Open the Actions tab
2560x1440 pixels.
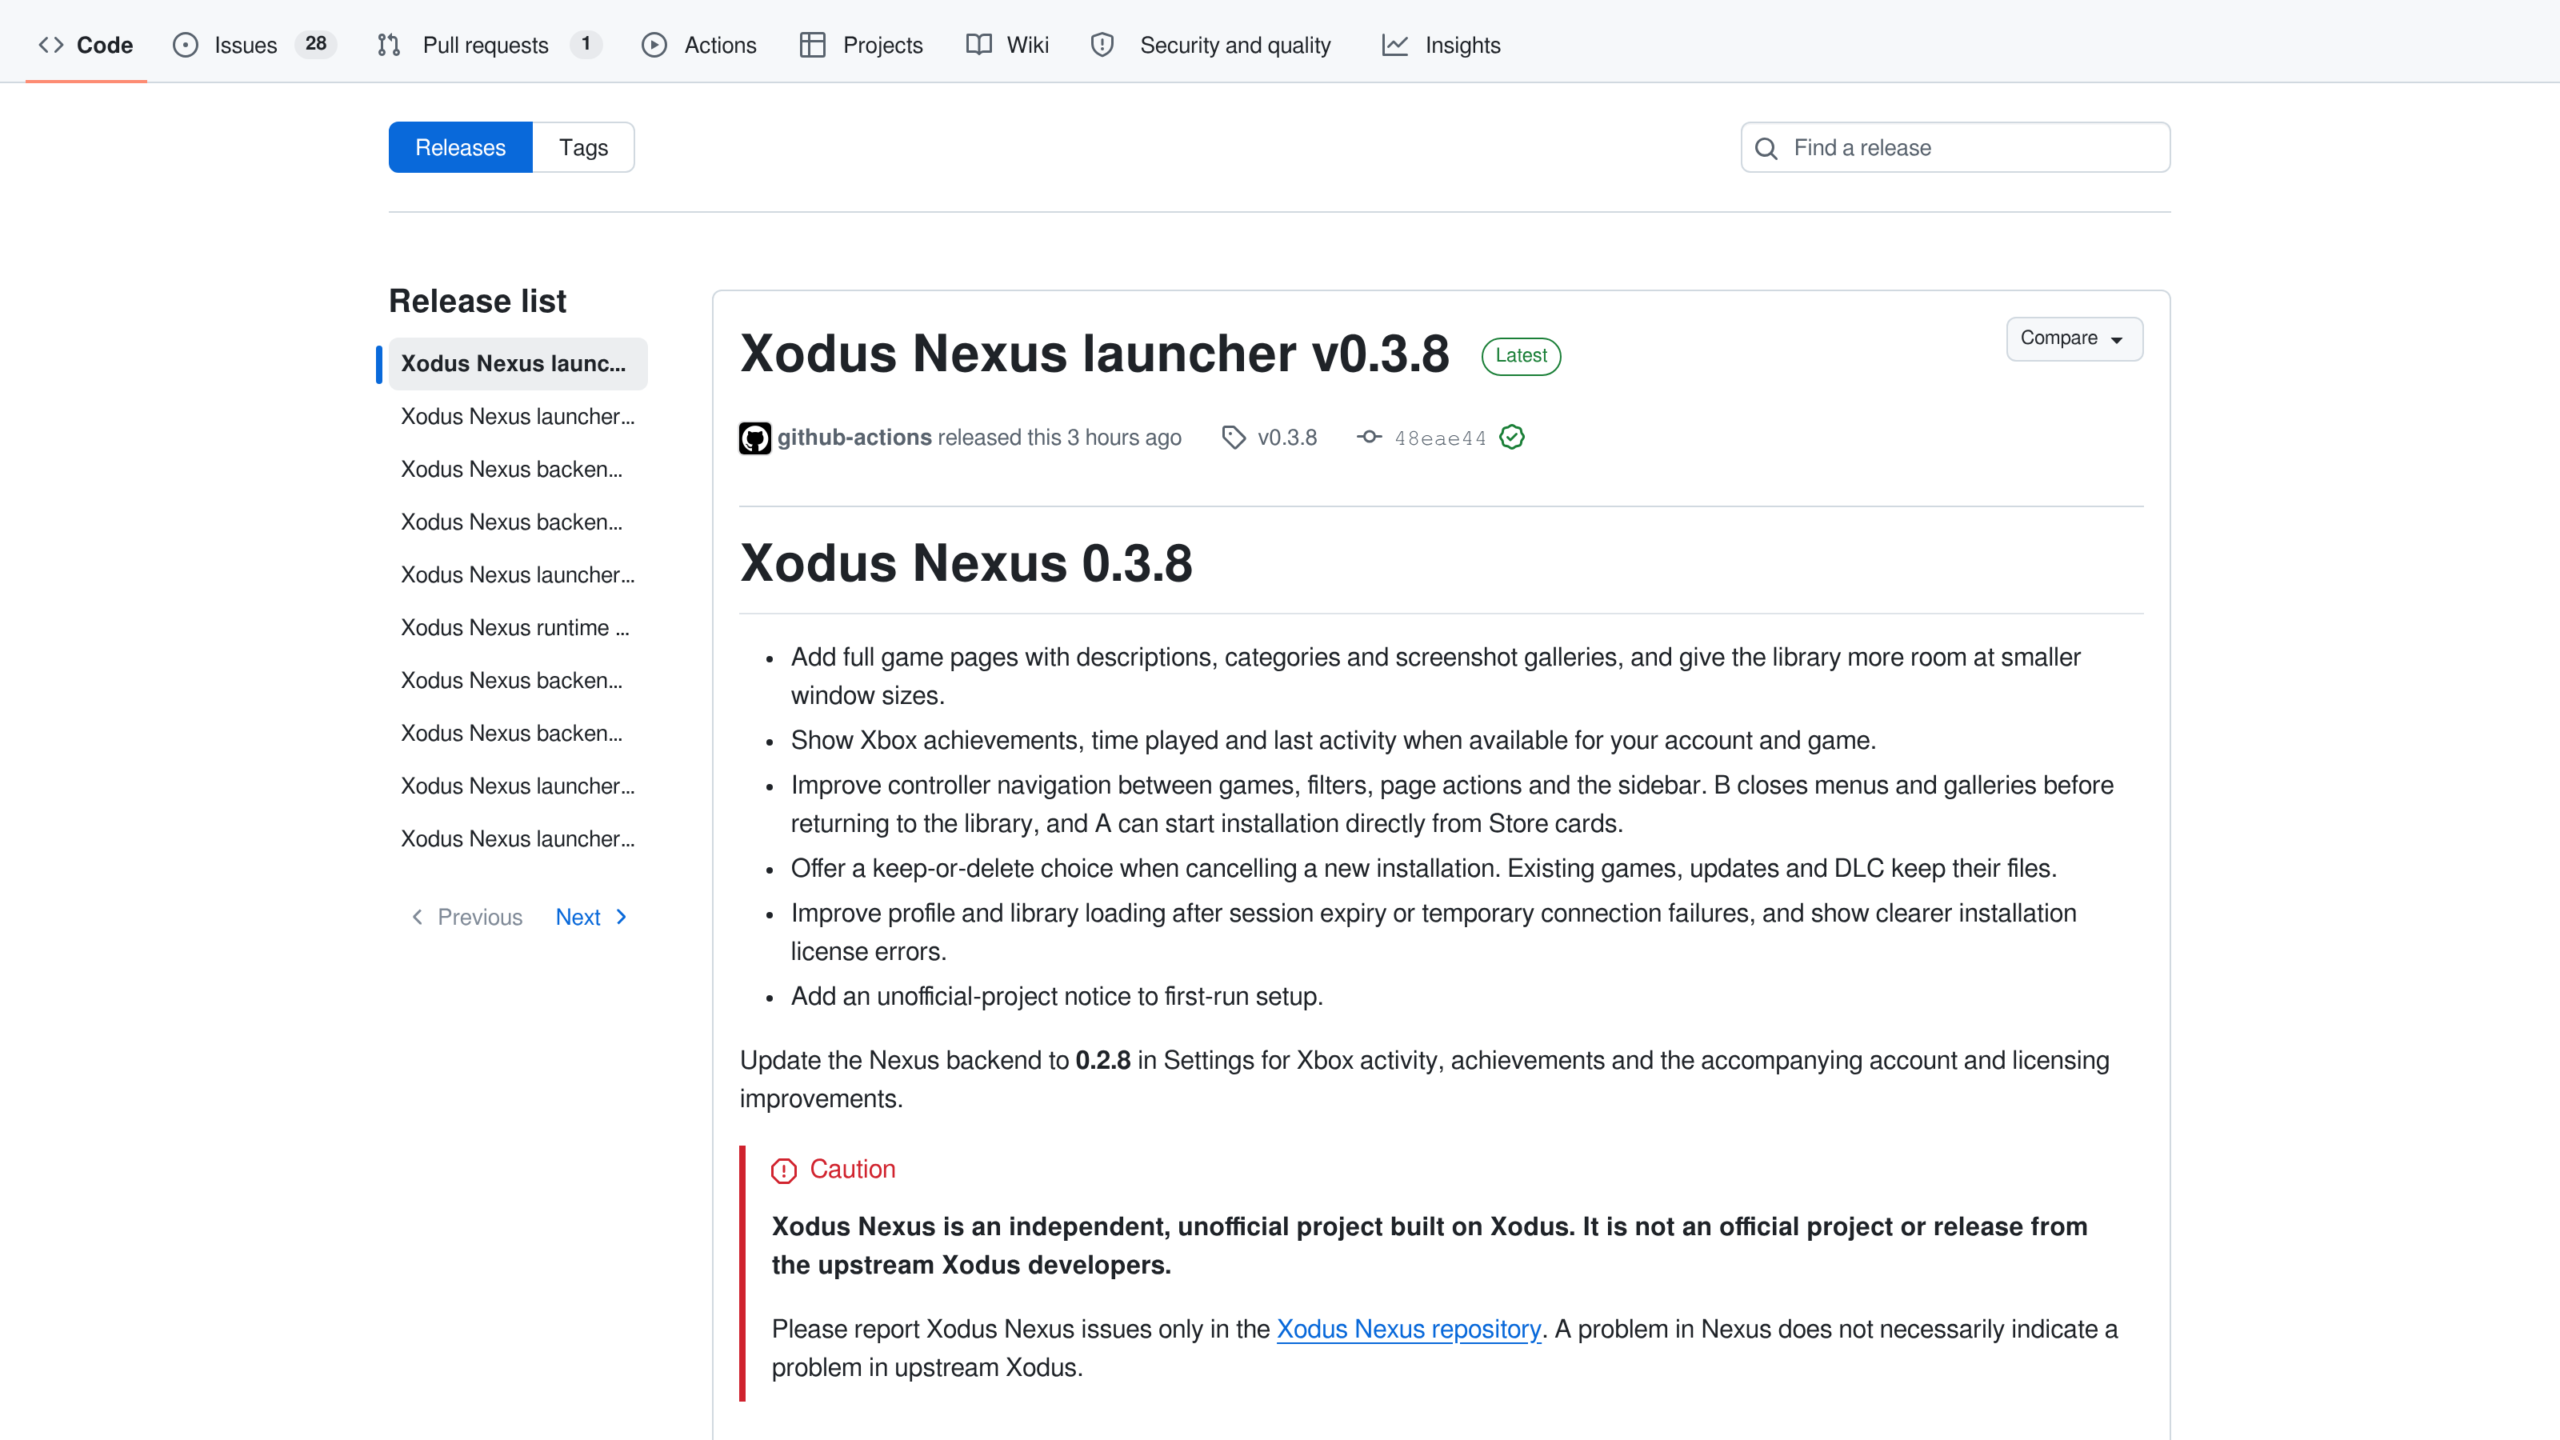699,45
